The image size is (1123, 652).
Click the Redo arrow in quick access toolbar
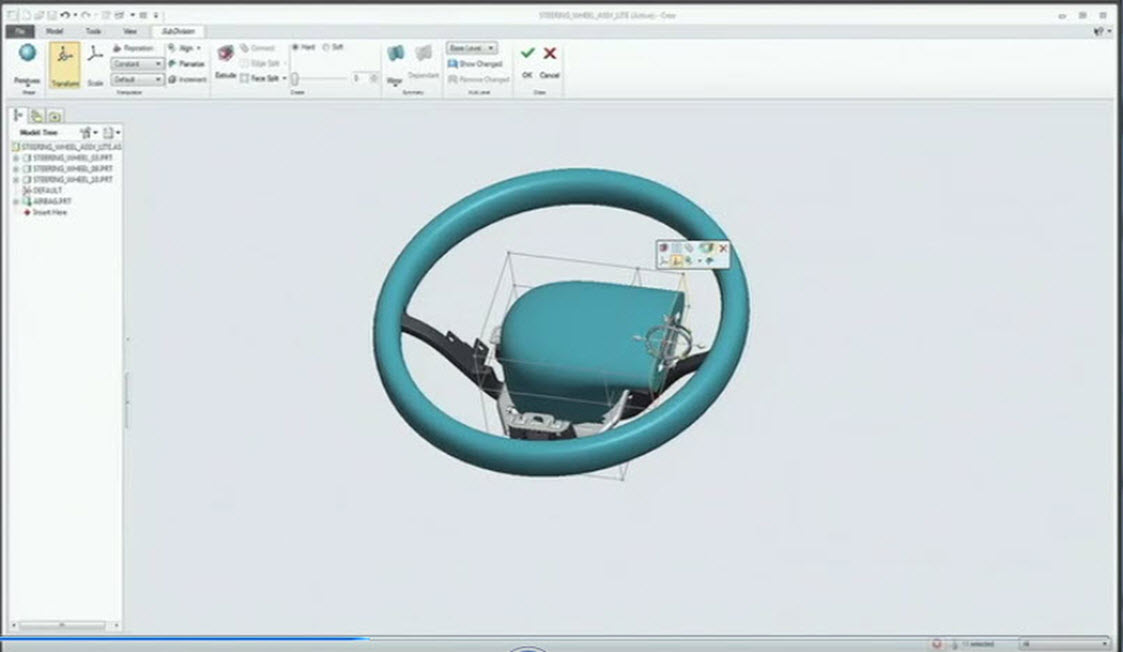[85, 14]
